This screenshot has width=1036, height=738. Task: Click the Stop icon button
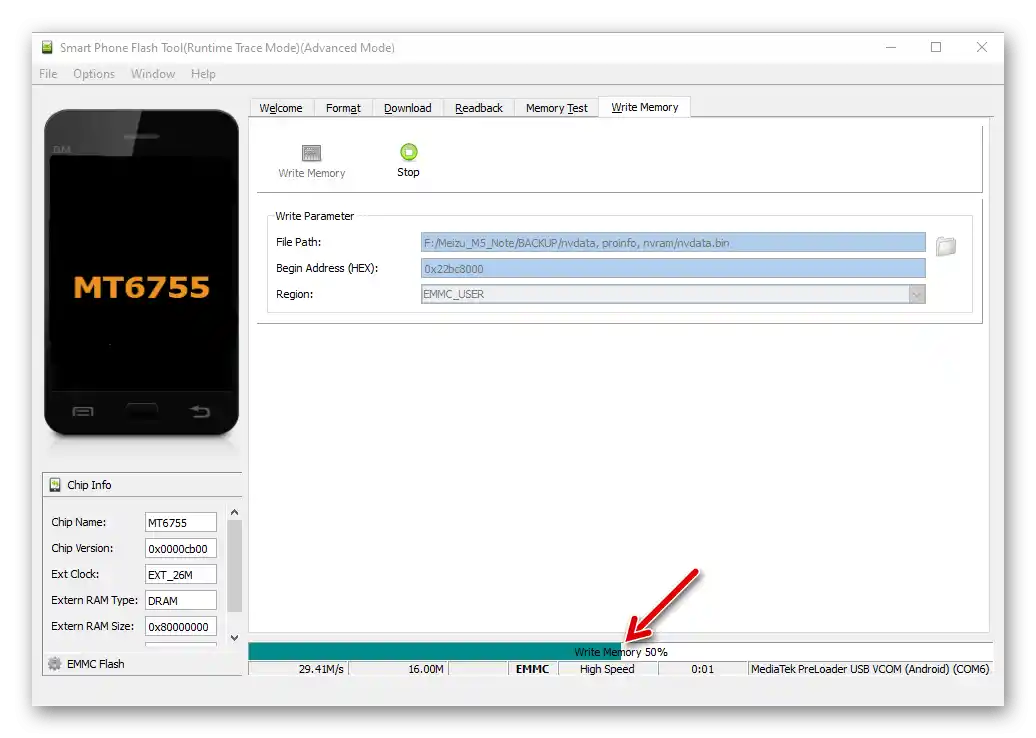[x=408, y=153]
